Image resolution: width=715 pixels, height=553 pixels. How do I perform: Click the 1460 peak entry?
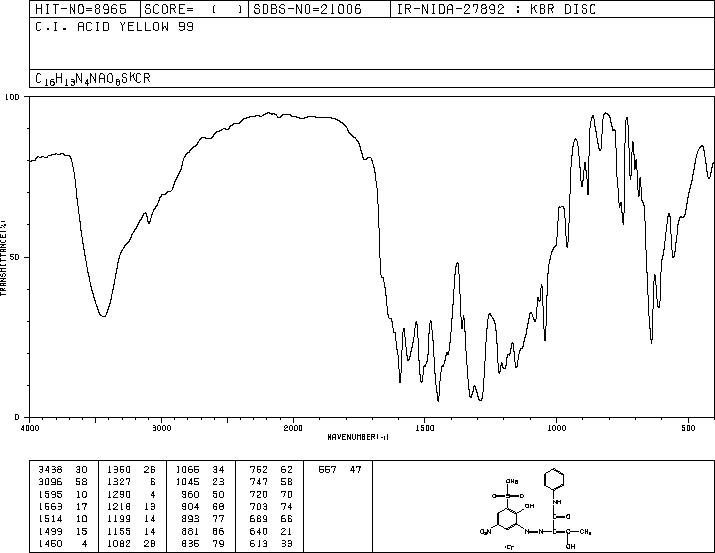(x=63, y=543)
